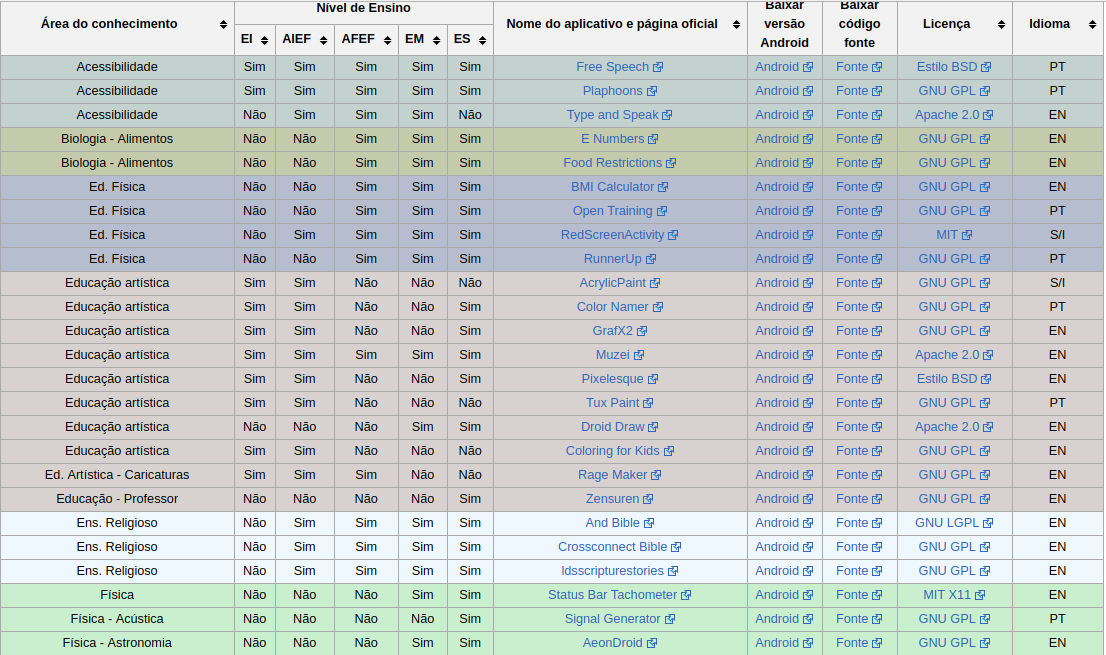This screenshot has height=655, width=1106.
Task: Open Tux Paint link
Action: pyautogui.click(x=619, y=403)
